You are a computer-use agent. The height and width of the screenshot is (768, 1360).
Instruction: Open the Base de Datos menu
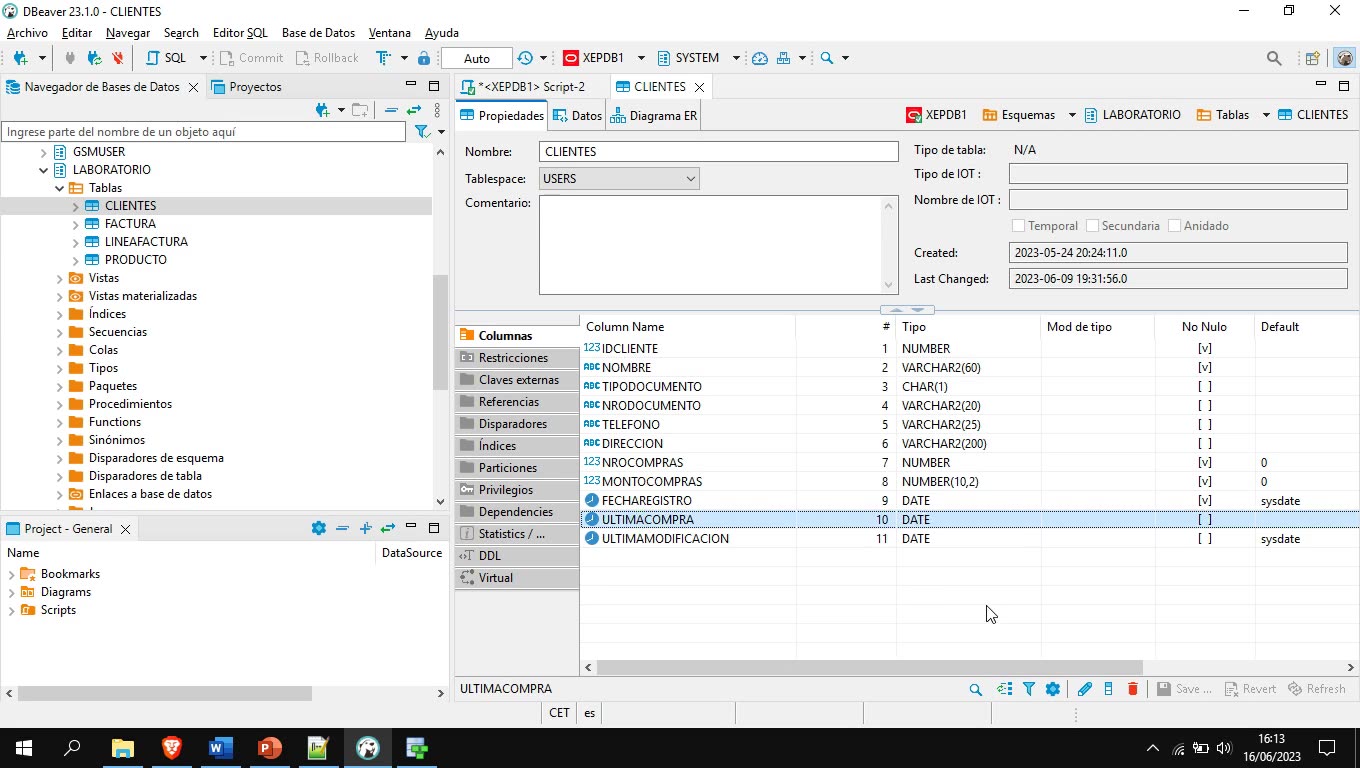[x=318, y=32]
